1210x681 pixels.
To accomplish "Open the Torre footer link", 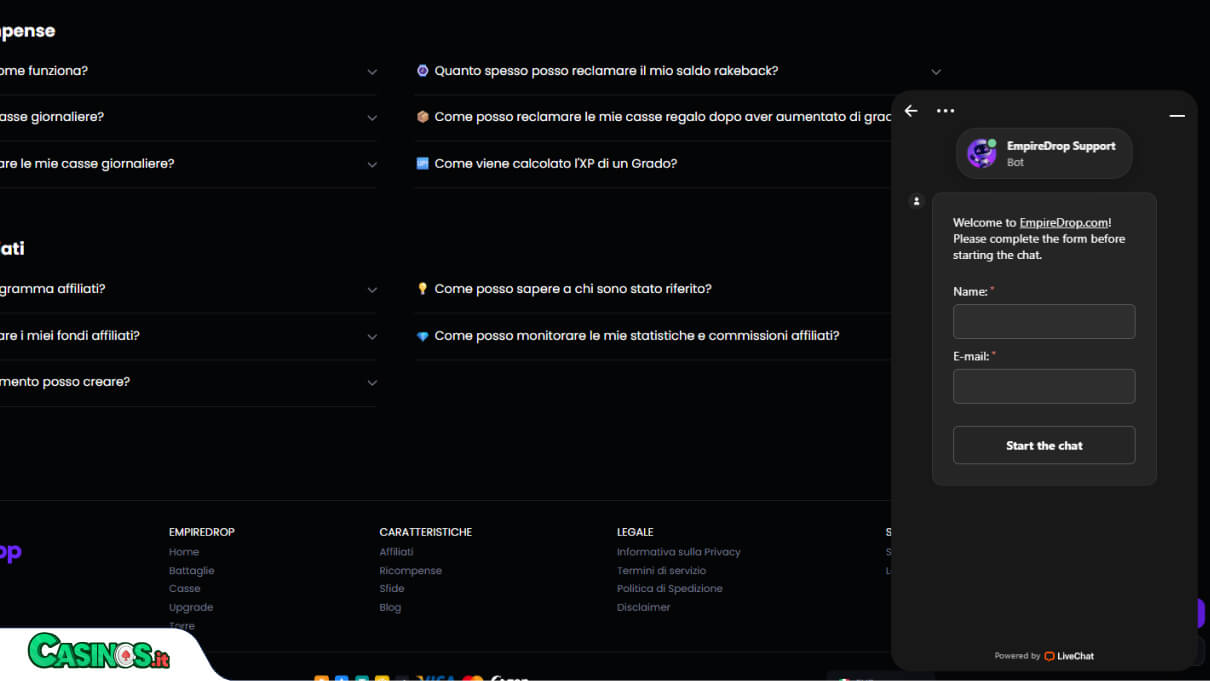I will 182,626.
